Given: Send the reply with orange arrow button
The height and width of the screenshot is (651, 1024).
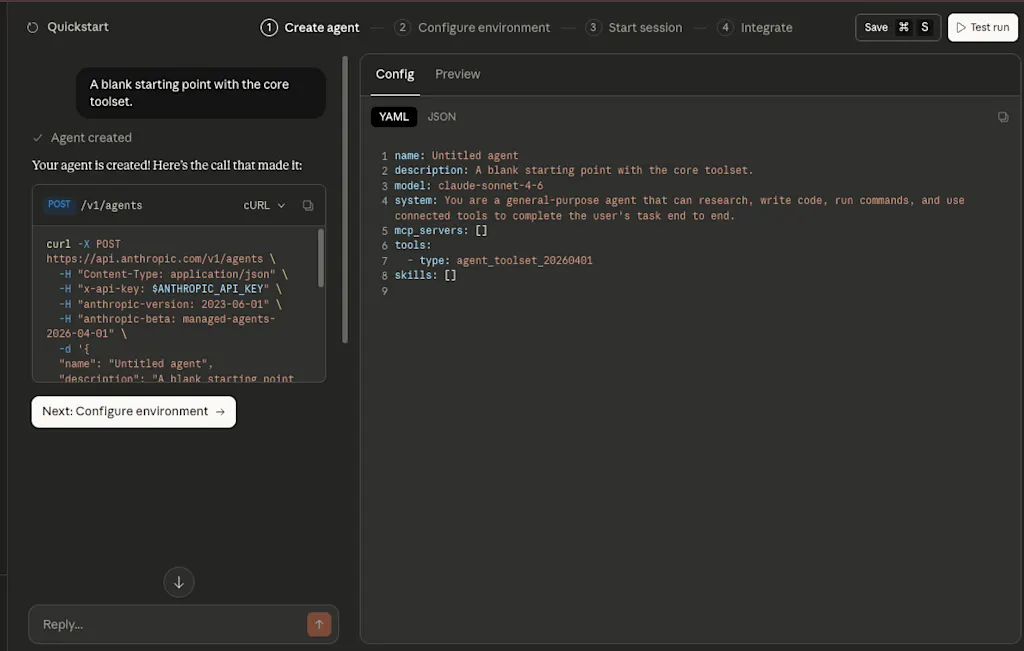Looking at the screenshot, I should pos(319,624).
